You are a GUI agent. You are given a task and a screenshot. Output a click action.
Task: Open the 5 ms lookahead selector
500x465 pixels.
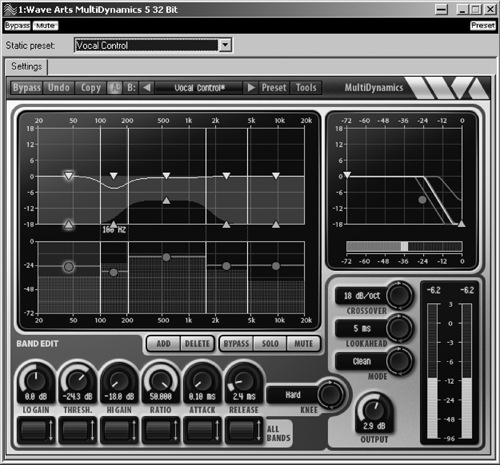pyautogui.click(x=362, y=328)
